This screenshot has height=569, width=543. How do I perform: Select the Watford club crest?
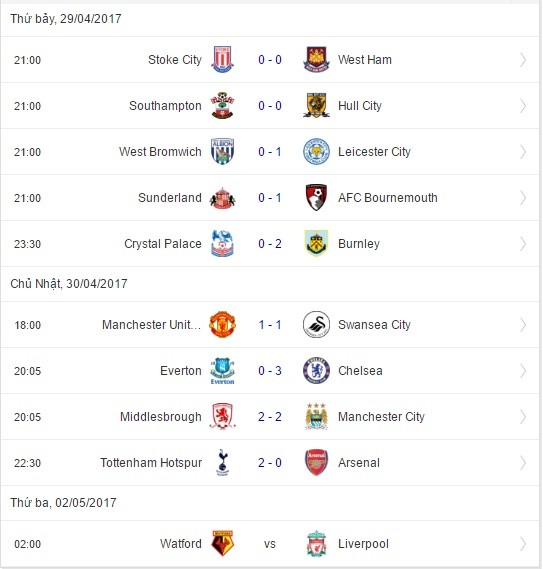[x=222, y=544]
